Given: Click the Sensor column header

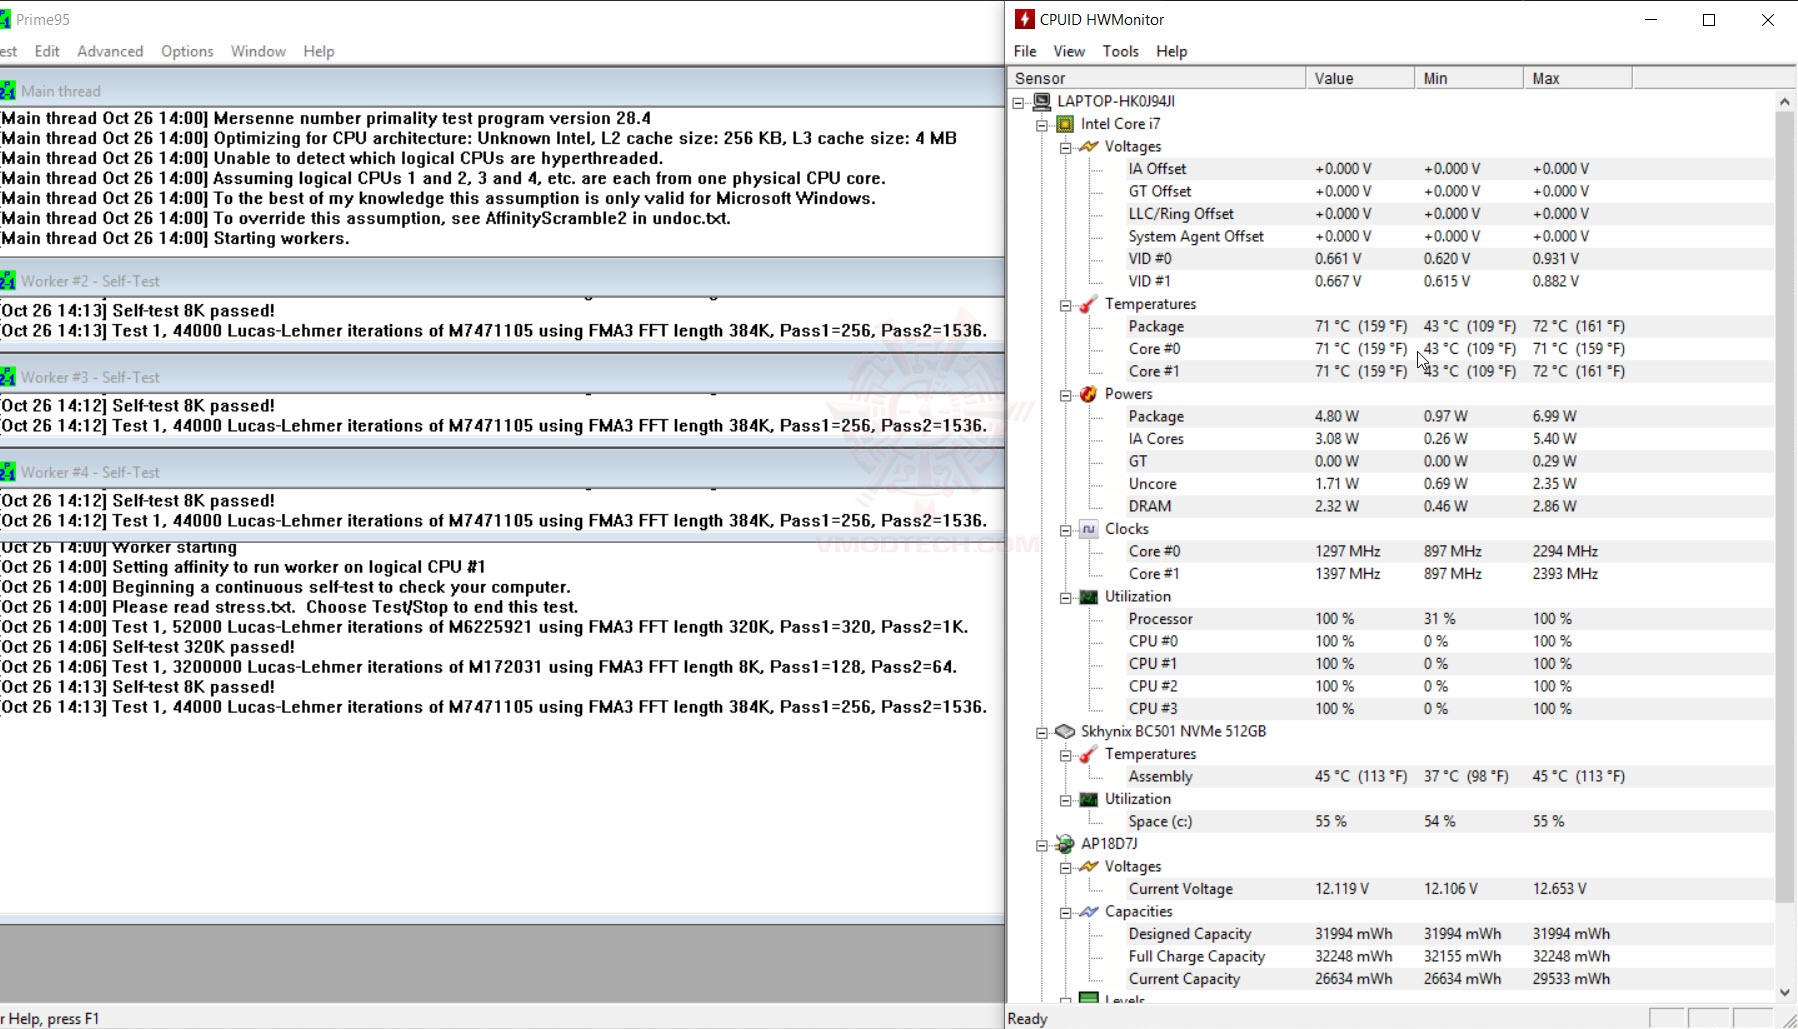Looking at the screenshot, I should 1156,78.
